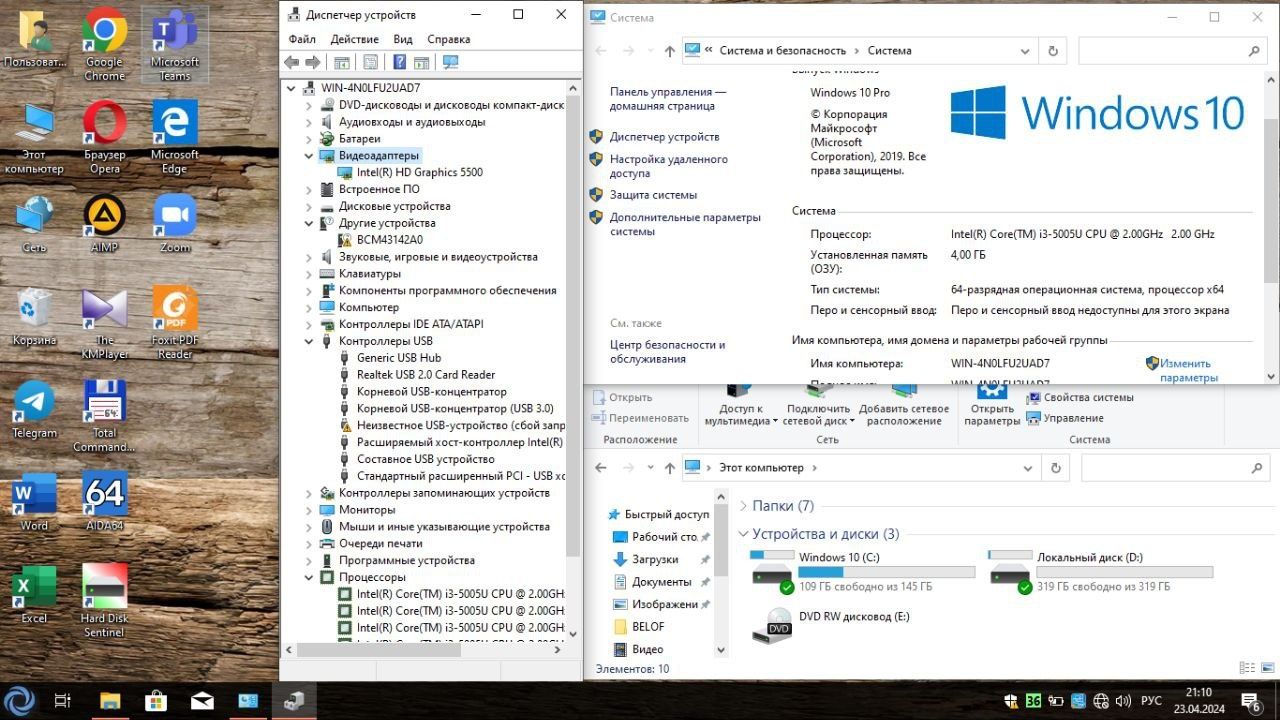Click the File Explorer taskbar icon
The height and width of the screenshot is (720, 1280).
tap(110, 700)
